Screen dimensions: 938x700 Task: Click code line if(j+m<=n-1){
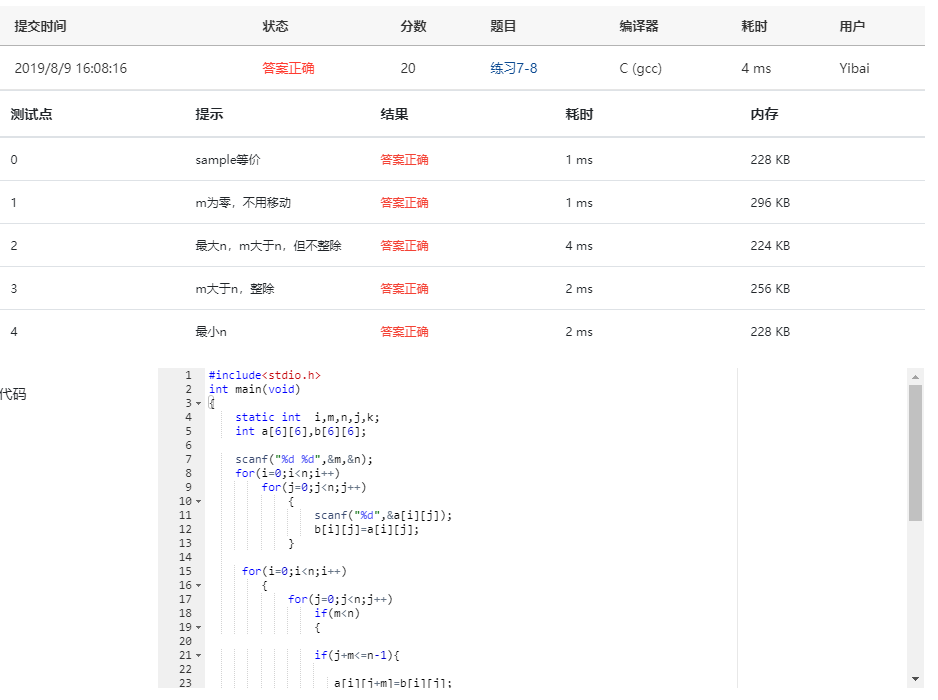(x=357, y=655)
